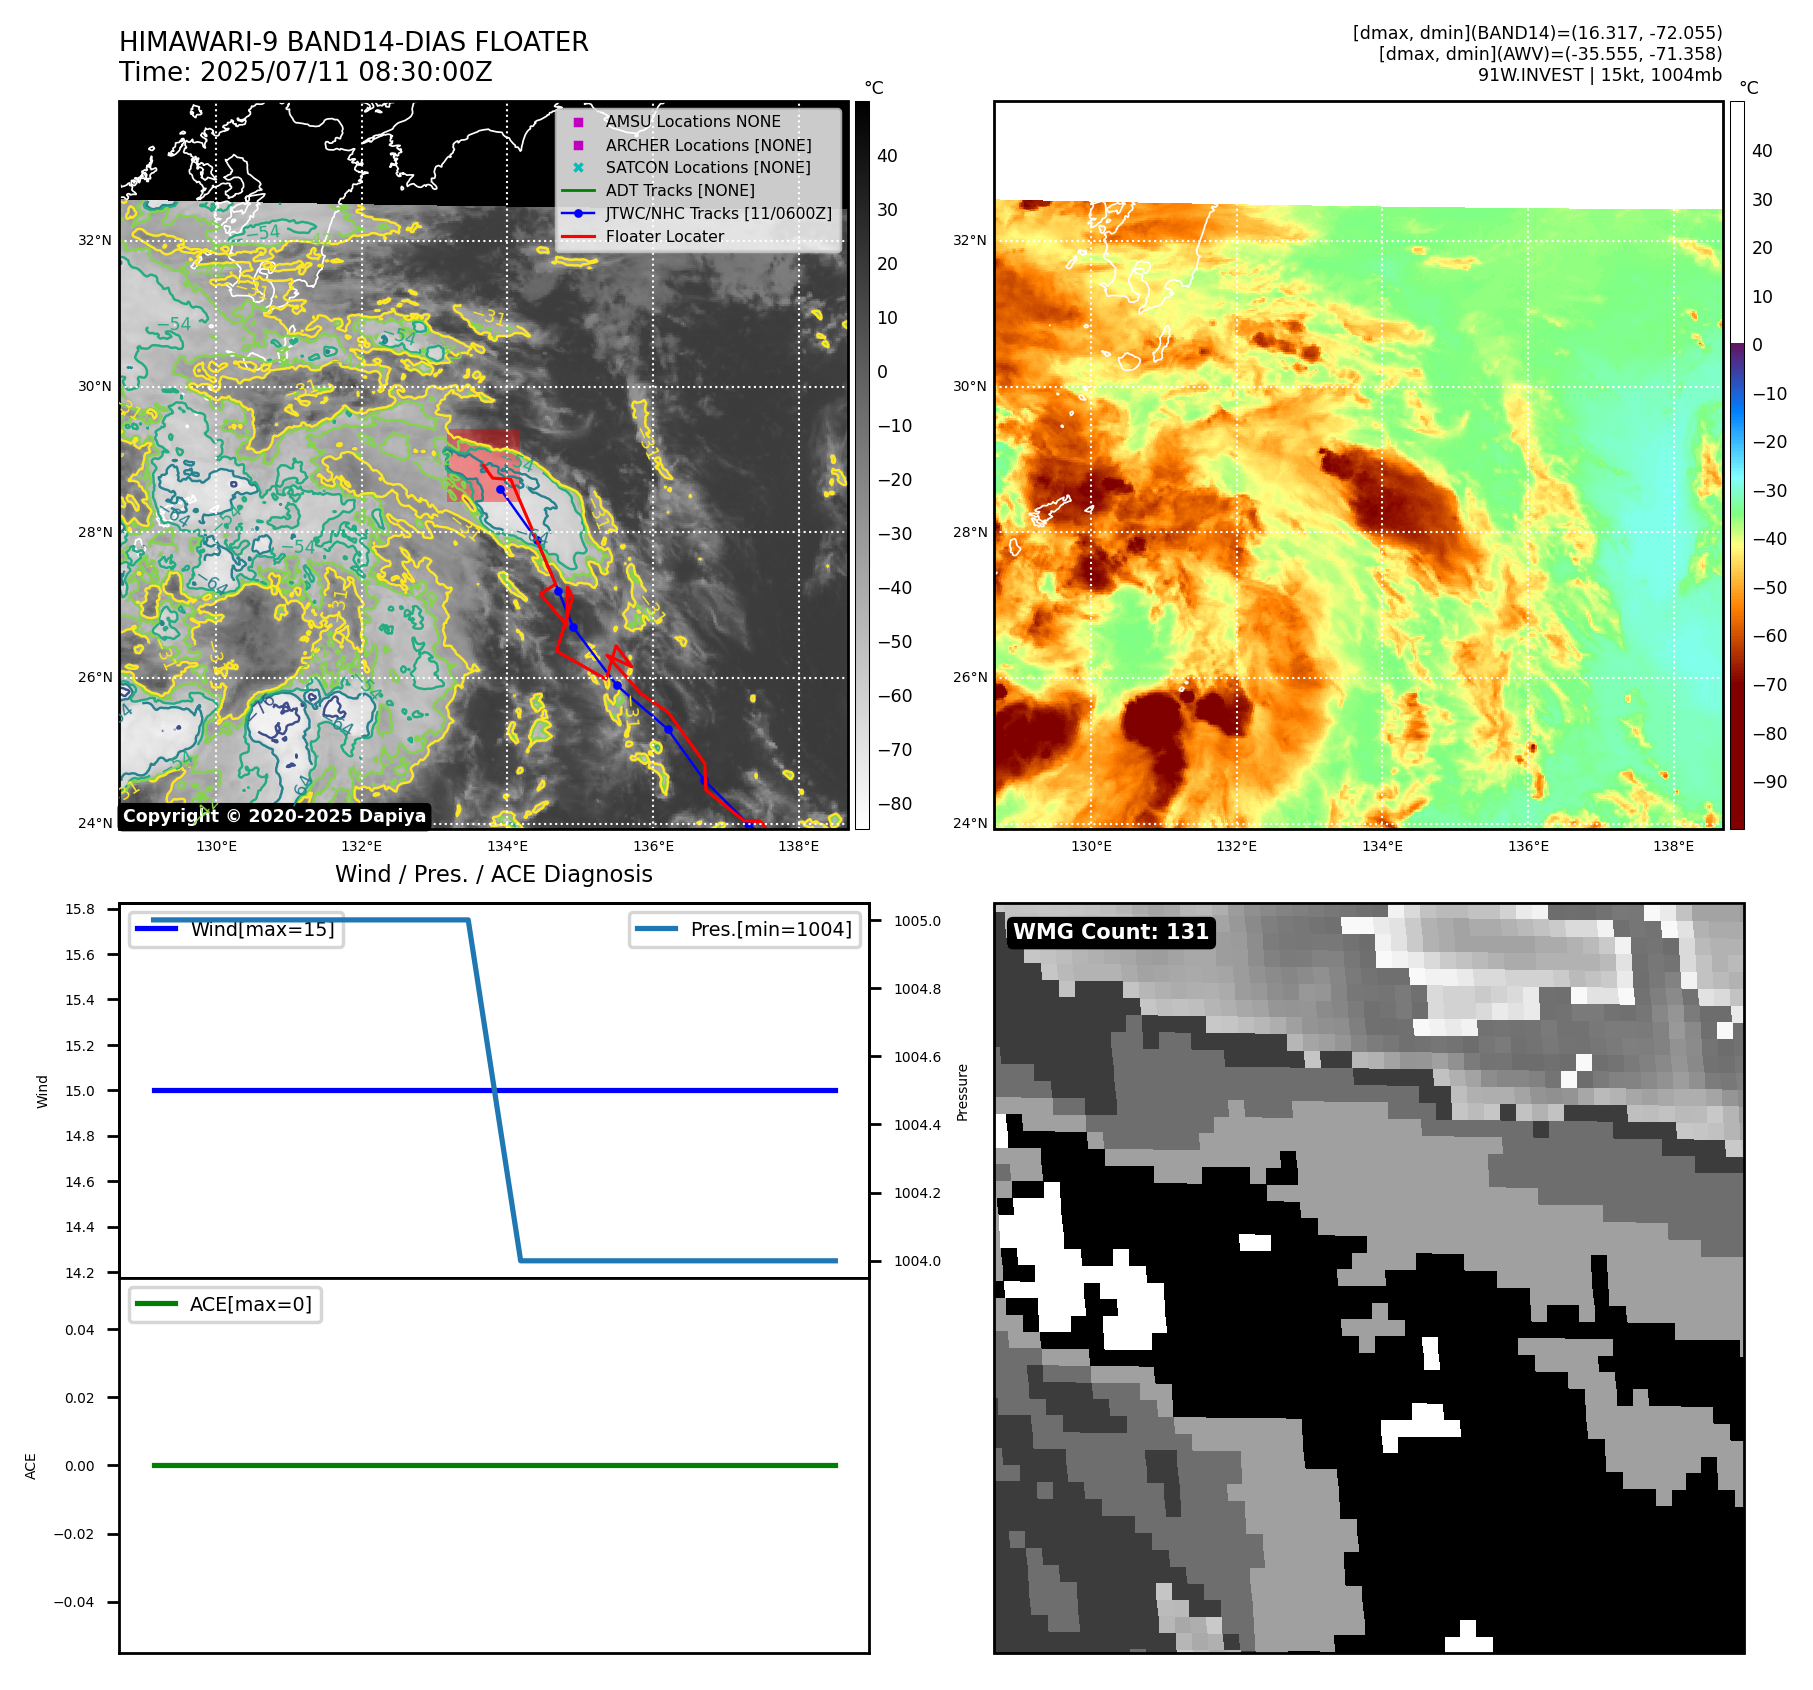Image resolution: width=1813 pixels, height=1690 pixels.
Task: Click the '0.00' ACE axis tick
Action: pyautogui.click(x=80, y=1466)
